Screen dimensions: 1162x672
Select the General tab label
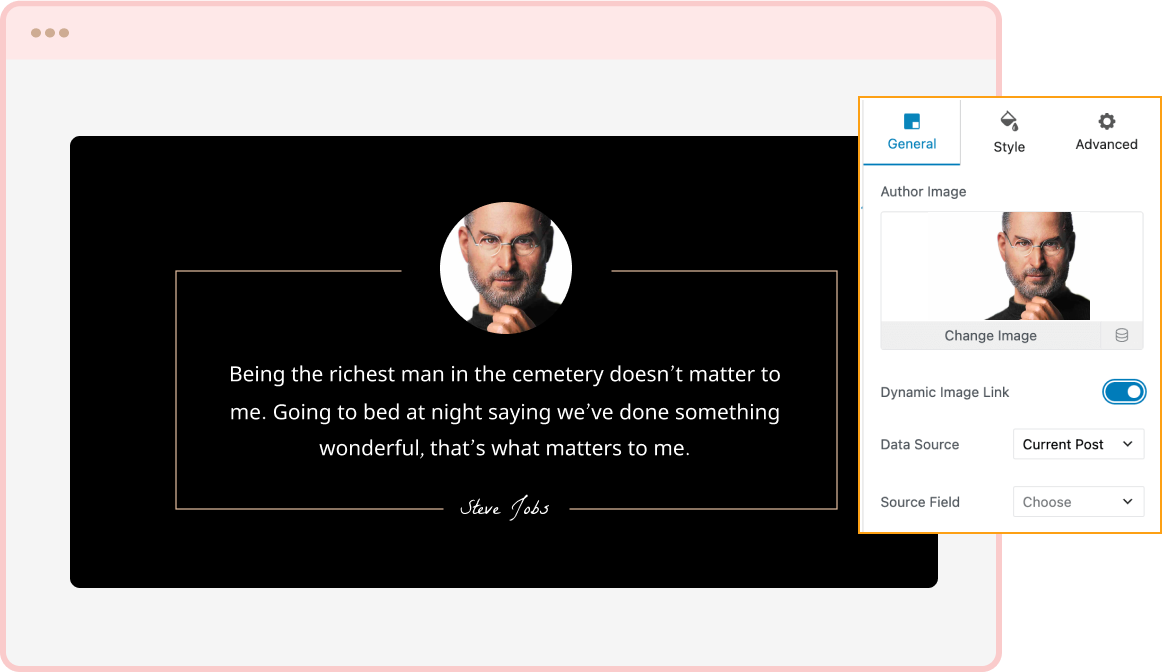[911, 144]
